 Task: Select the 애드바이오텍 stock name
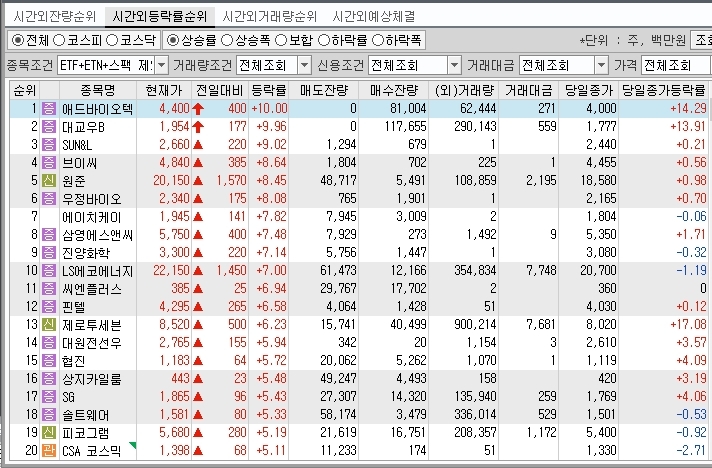tap(97, 109)
